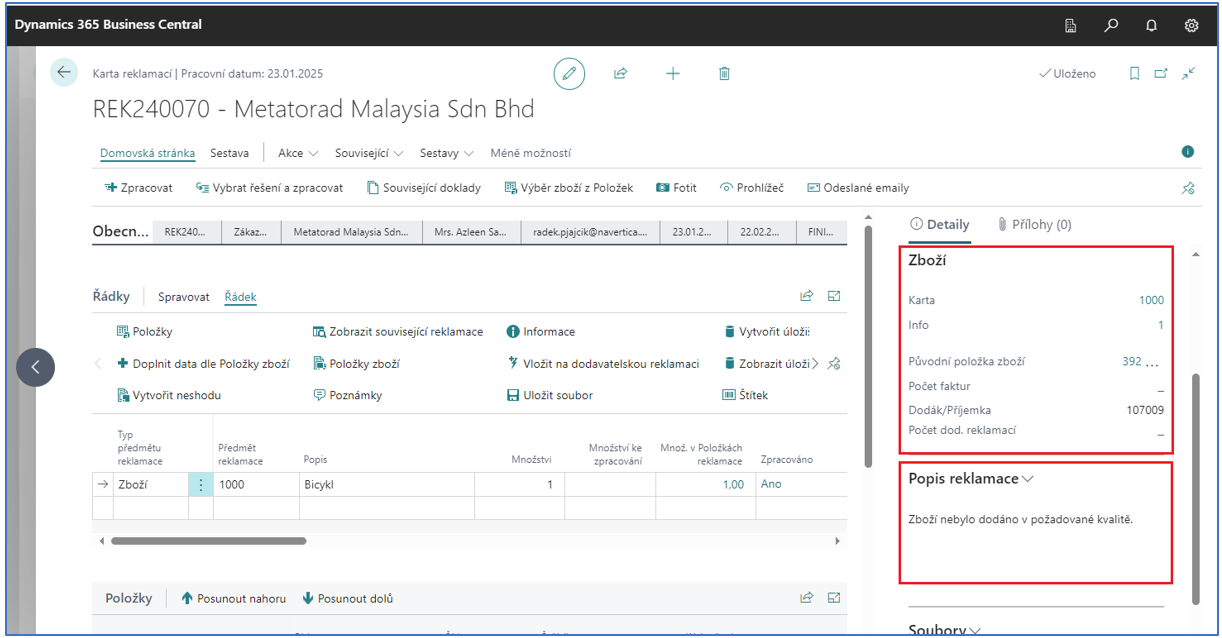Open Související doklady action
The height and width of the screenshot is (638, 1222).
(423, 188)
